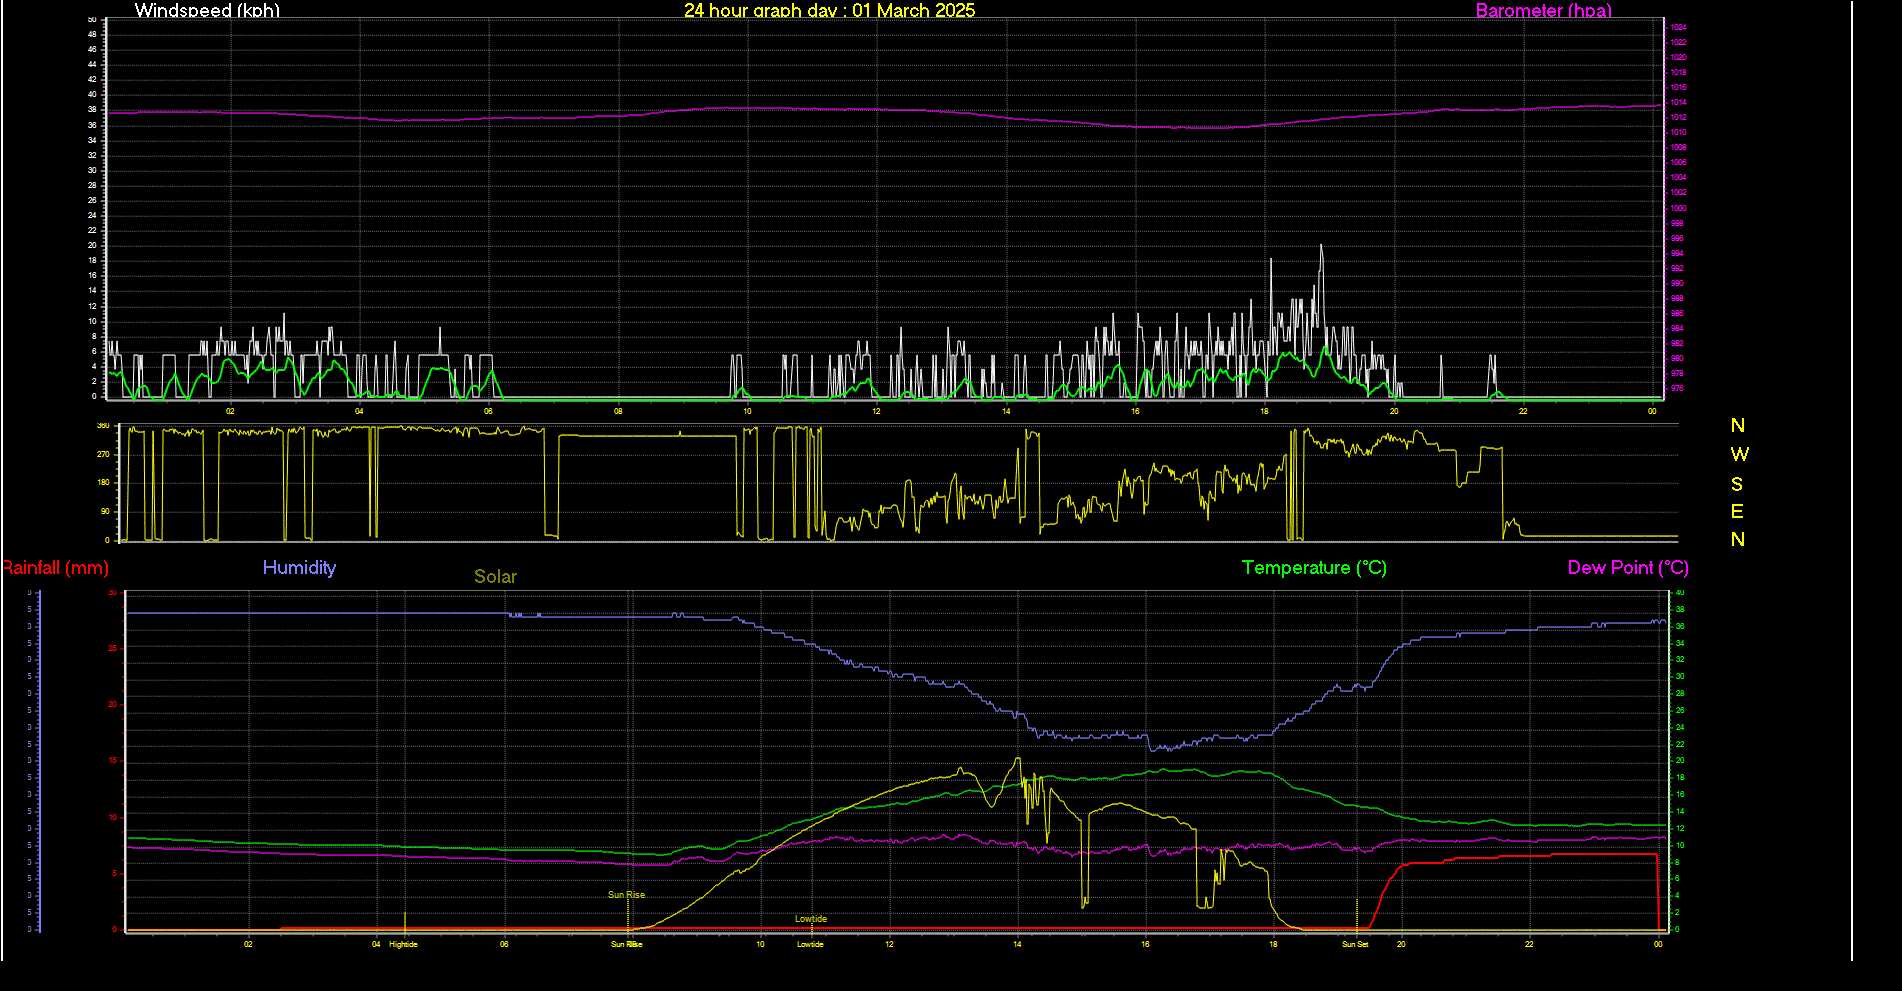1902x991 pixels.
Task: Click hour 18 on the windspeed graph axis
Action: pyautogui.click(x=1264, y=411)
